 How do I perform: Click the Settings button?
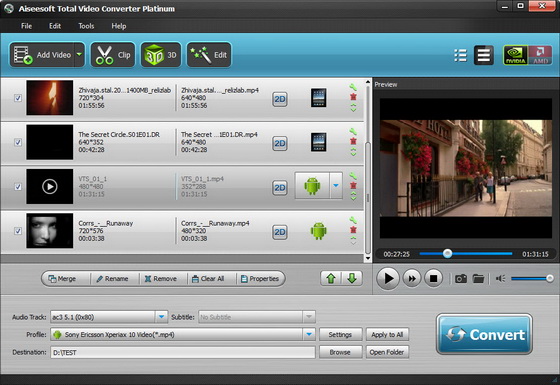(340, 335)
